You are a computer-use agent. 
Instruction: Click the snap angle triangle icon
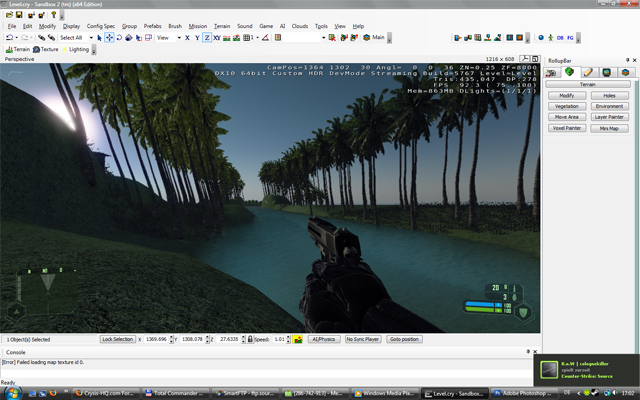[x=265, y=38]
